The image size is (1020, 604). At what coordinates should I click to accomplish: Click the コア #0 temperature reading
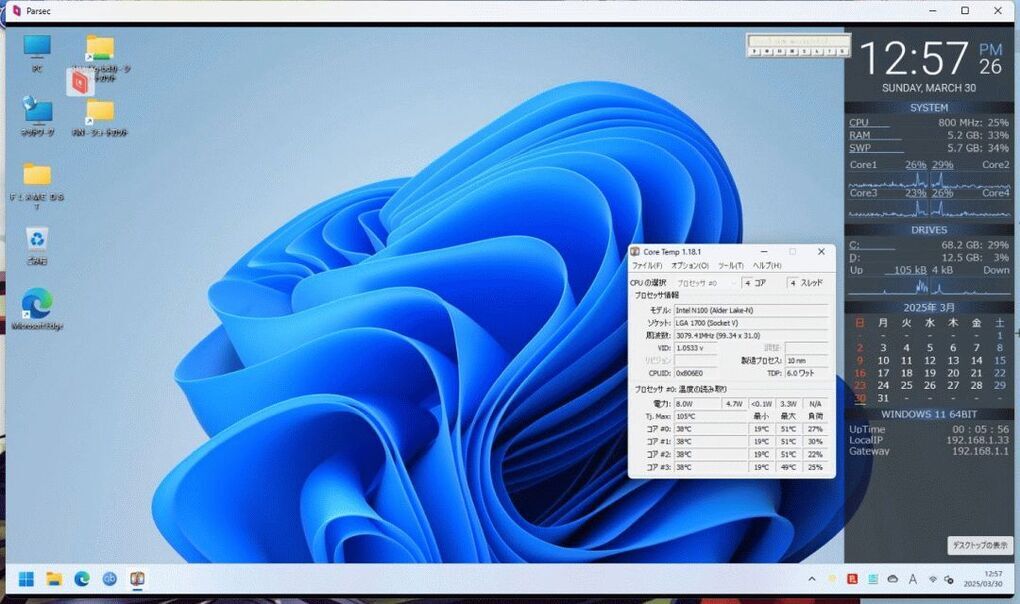[711, 429]
